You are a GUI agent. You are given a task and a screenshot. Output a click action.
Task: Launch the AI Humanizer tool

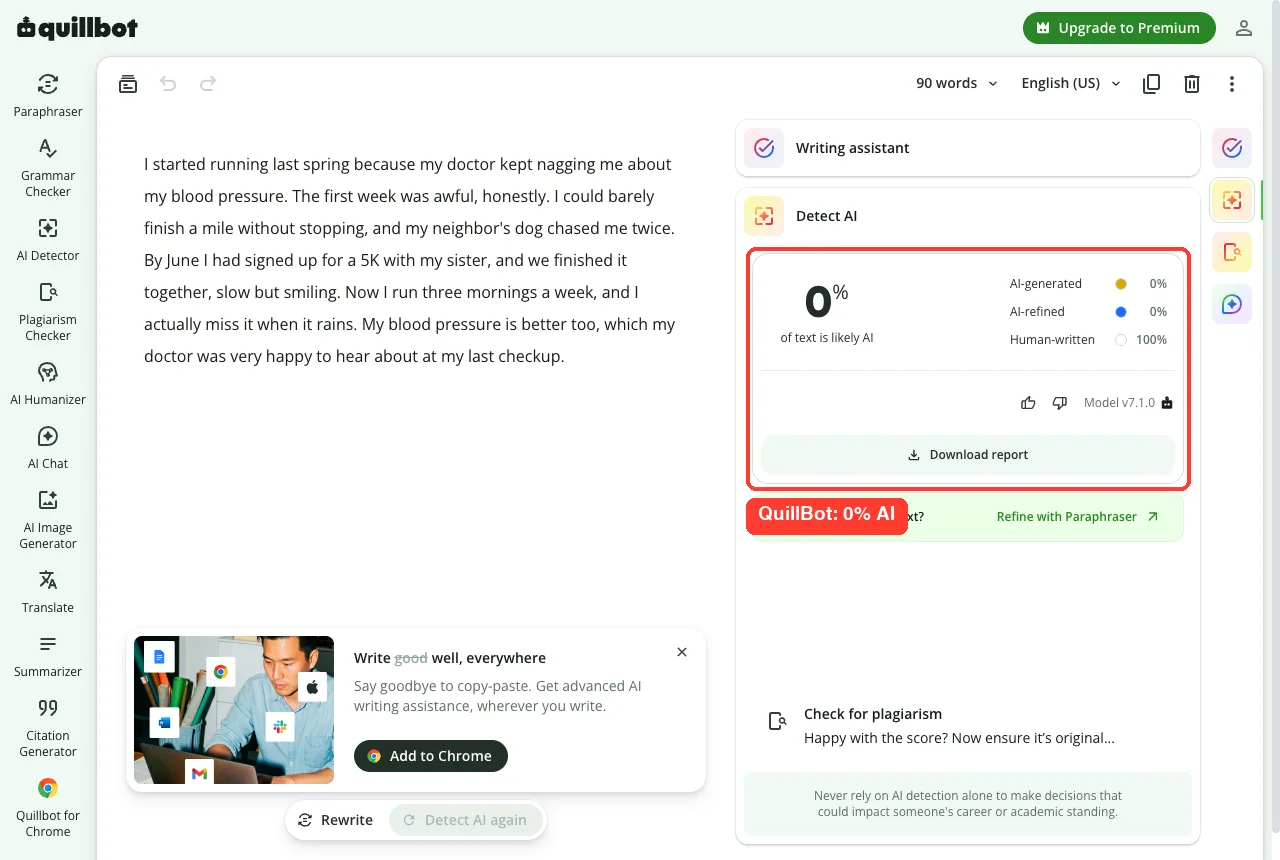tap(48, 383)
